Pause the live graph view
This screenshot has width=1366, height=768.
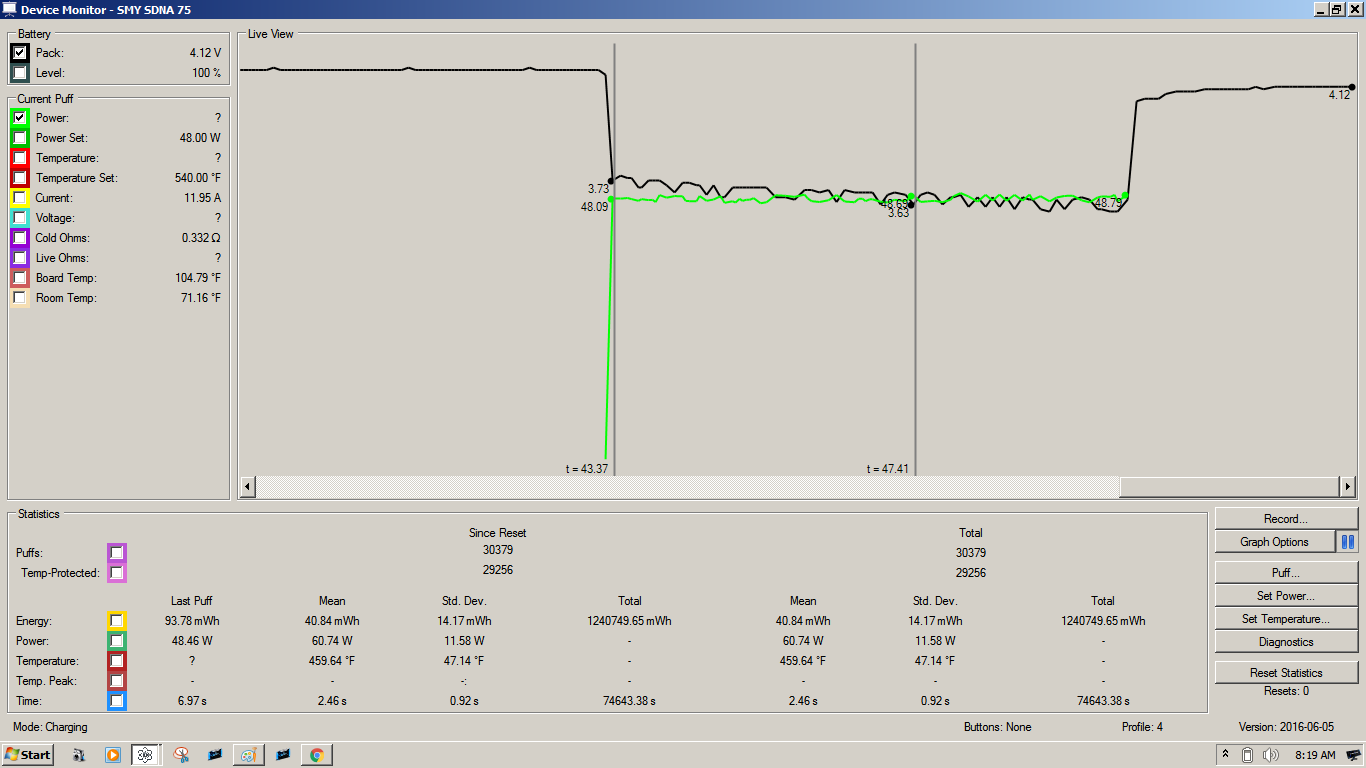1348,542
